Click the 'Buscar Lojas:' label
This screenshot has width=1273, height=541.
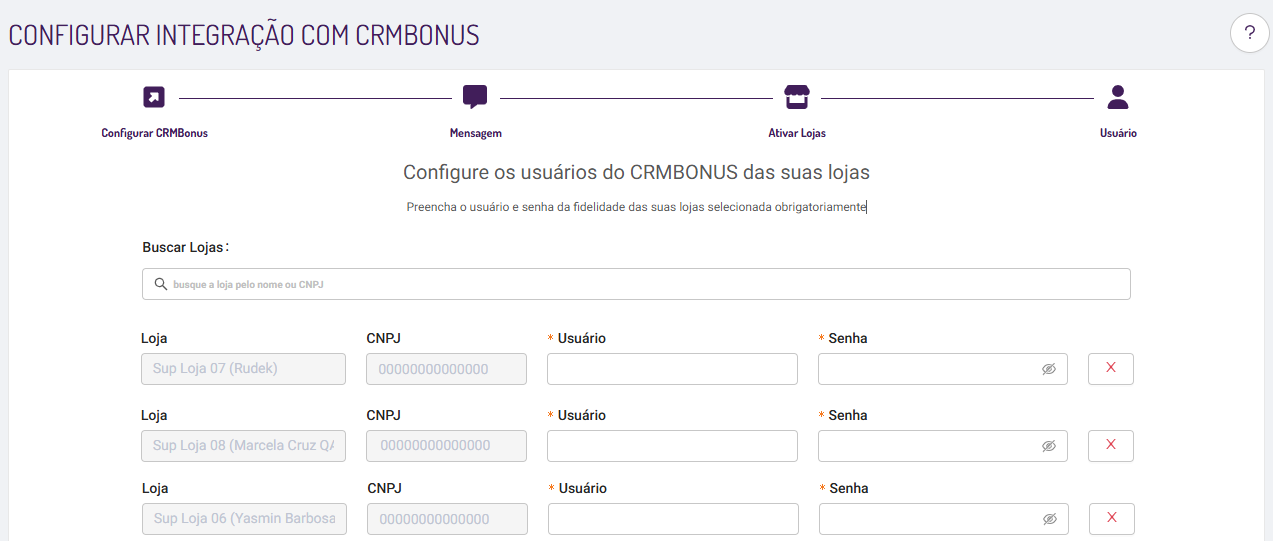point(186,247)
